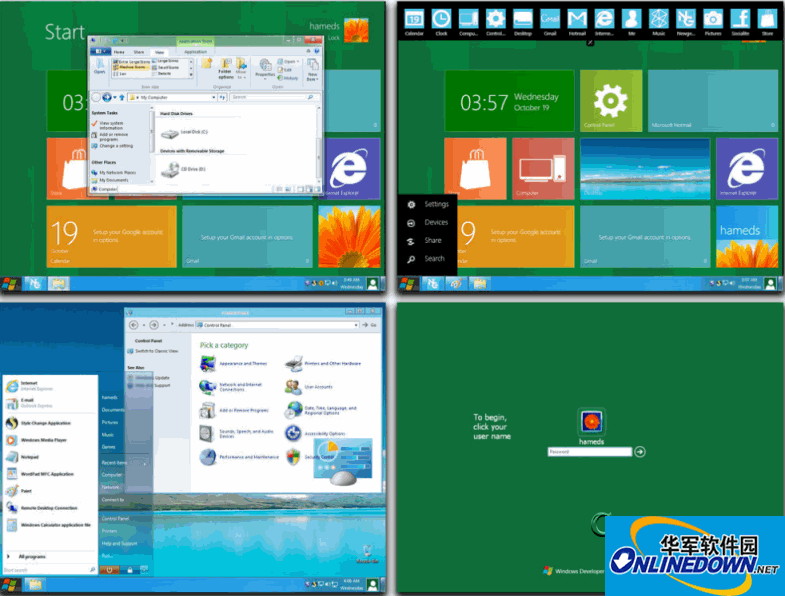Viewport: 785px width, 596px height.
Task: Launch Windows Media Player from the Start menu
Action: point(36,440)
